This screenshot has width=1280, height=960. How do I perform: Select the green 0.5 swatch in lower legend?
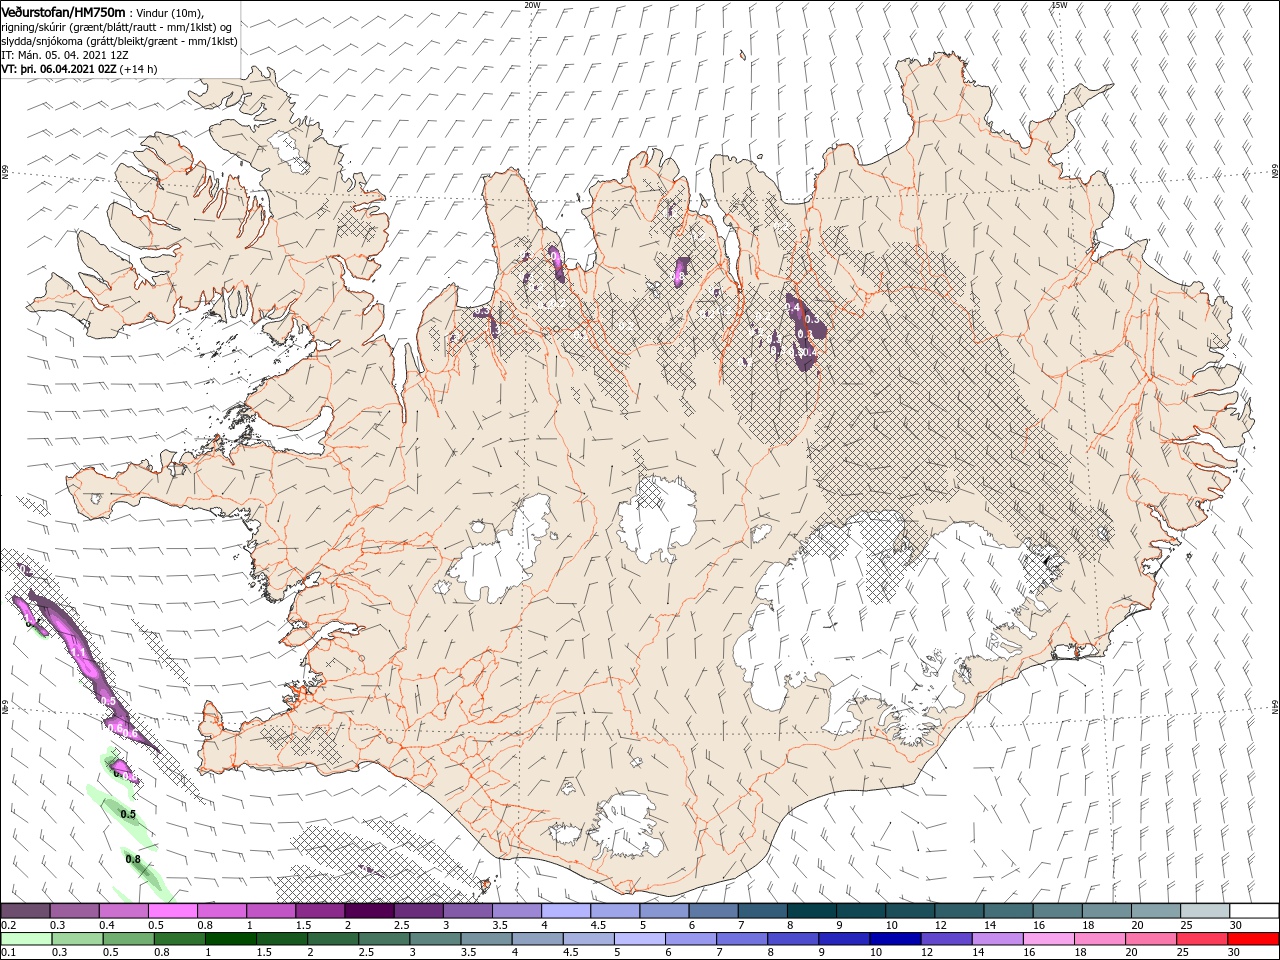coord(129,939)
